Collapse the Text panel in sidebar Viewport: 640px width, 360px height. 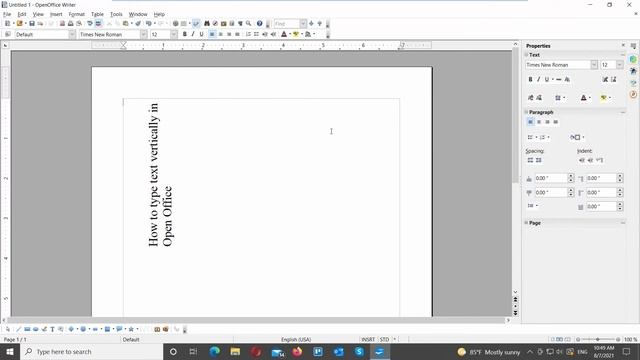coord(527,55)
